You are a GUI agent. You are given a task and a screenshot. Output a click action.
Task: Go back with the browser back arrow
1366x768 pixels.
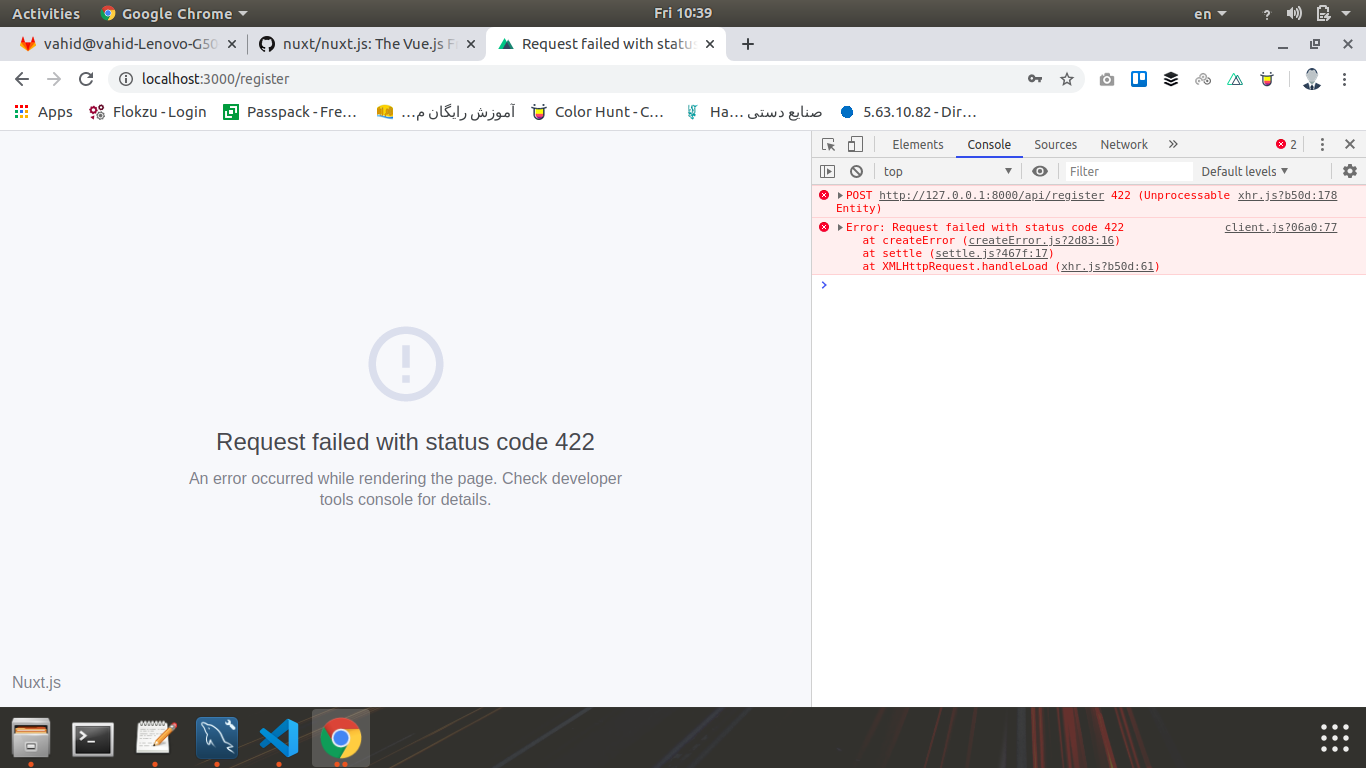pyautogui.click(x=22, y=79)
